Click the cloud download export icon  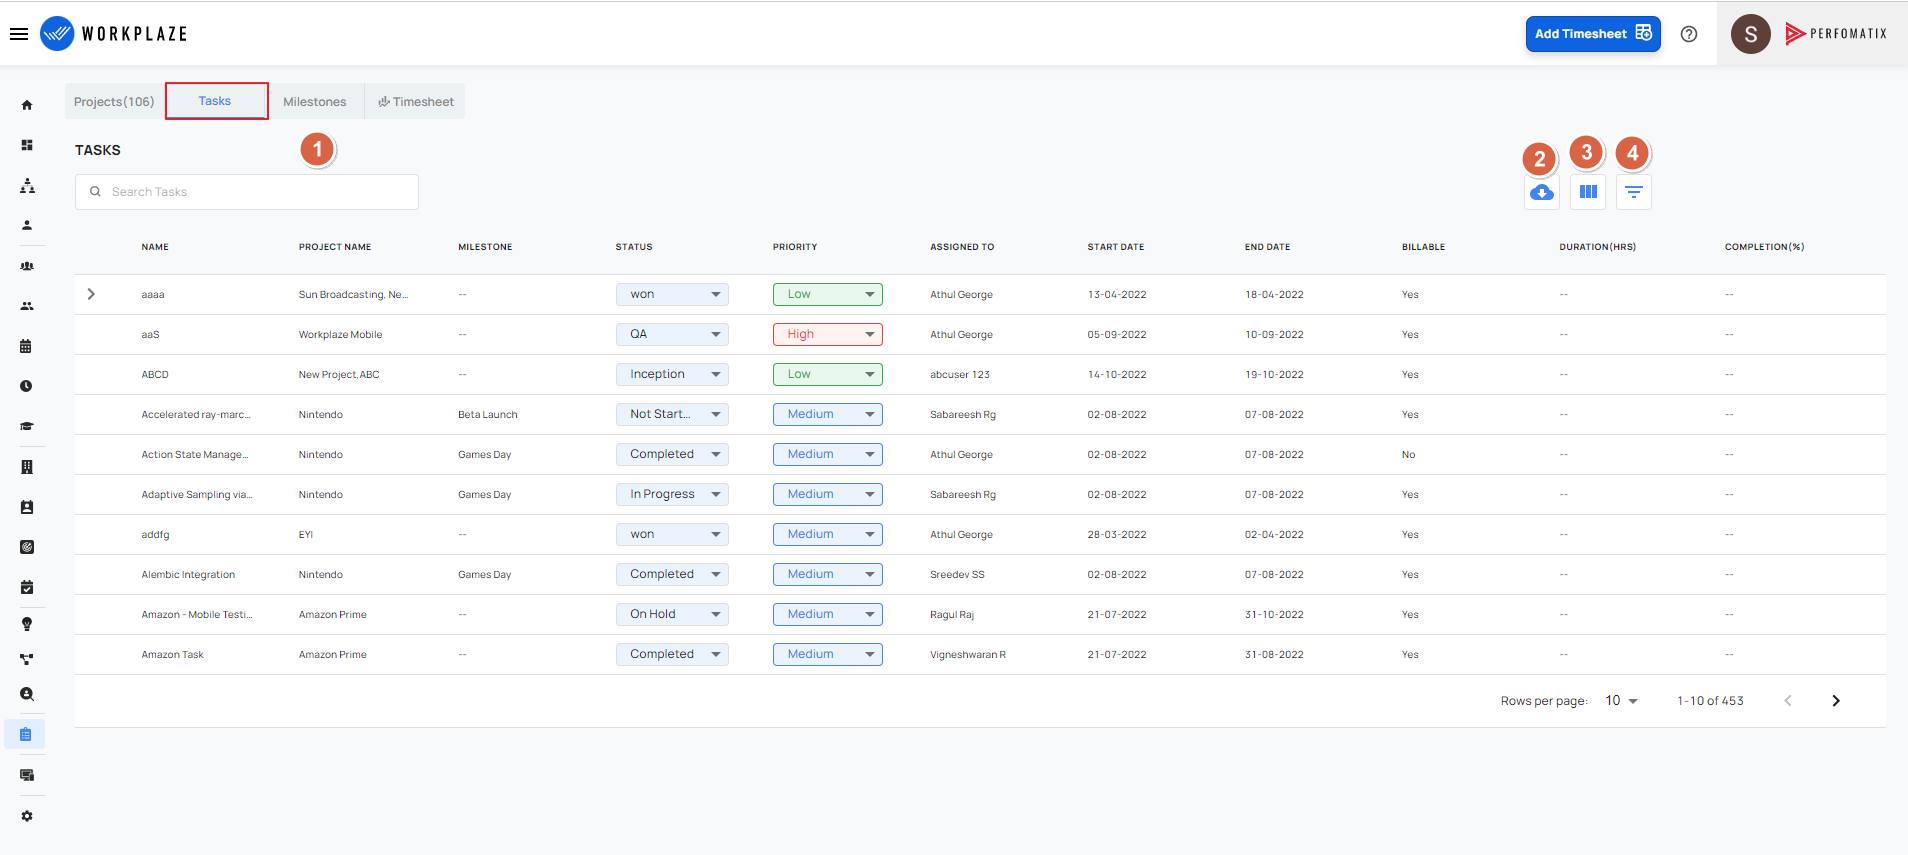coord(1541,192)
